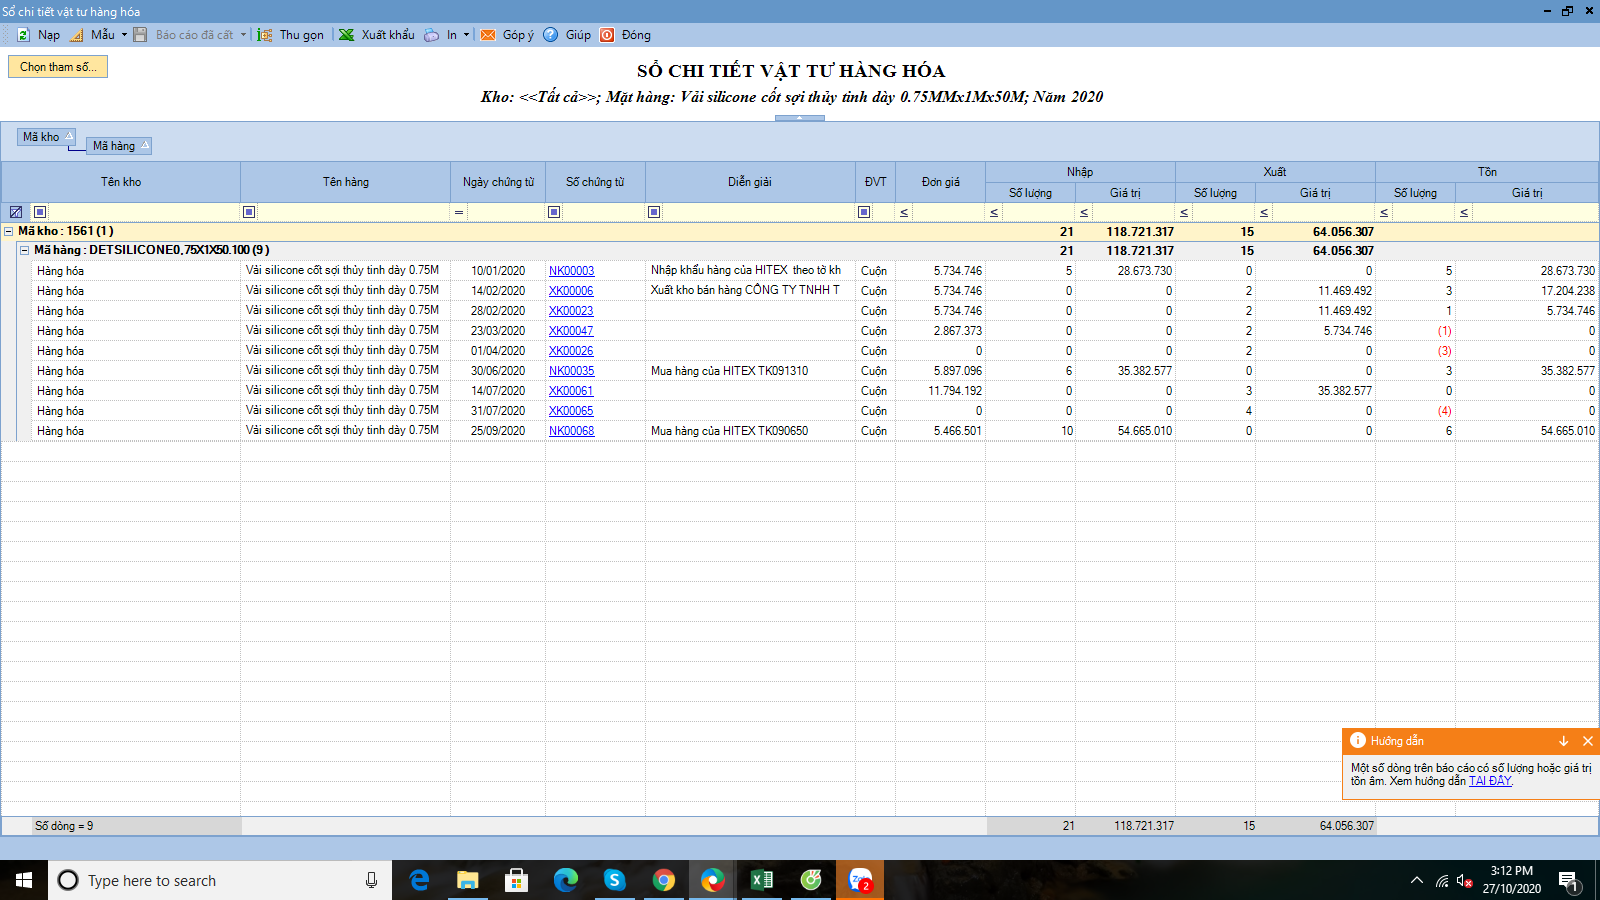
Task: Click the Thu gọn toolbar label
Action: (x=302, y=35)
